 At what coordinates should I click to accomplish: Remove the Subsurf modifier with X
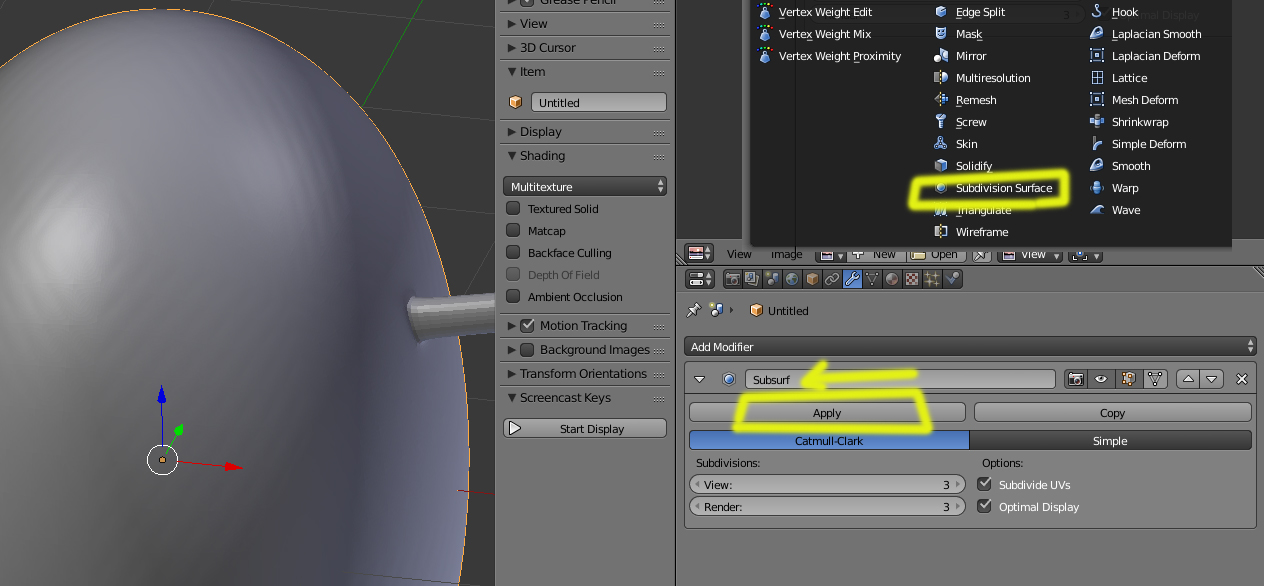tap(1242, 379)
